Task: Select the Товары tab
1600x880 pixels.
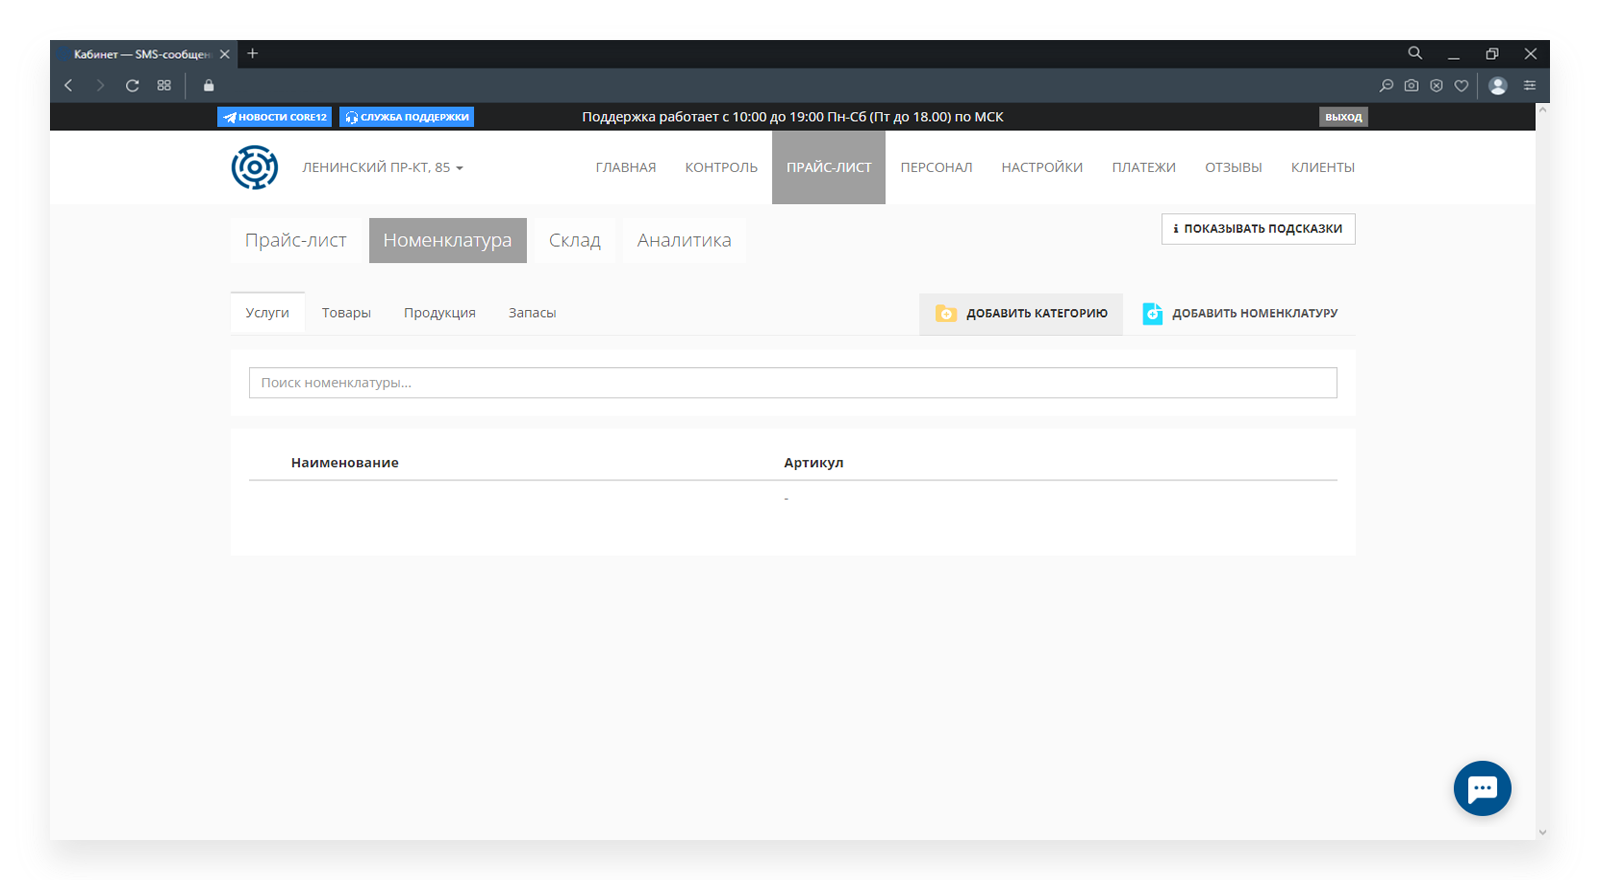Action: (346, 313)
